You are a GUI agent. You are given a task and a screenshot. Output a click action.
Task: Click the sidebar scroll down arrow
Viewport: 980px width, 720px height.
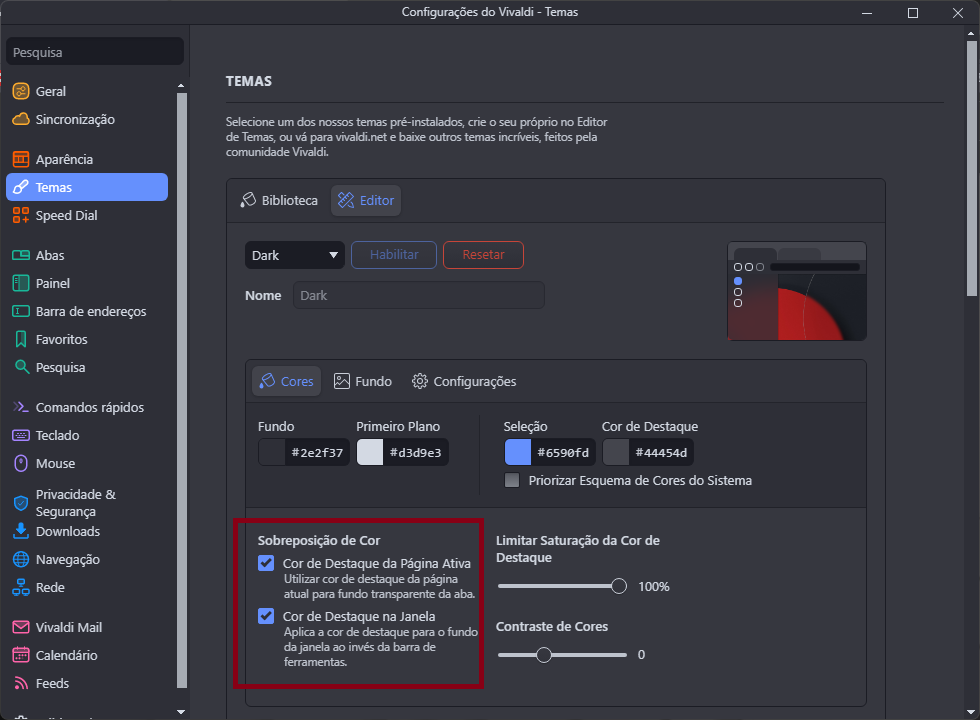pyautogui.click(x=181, y=712)
